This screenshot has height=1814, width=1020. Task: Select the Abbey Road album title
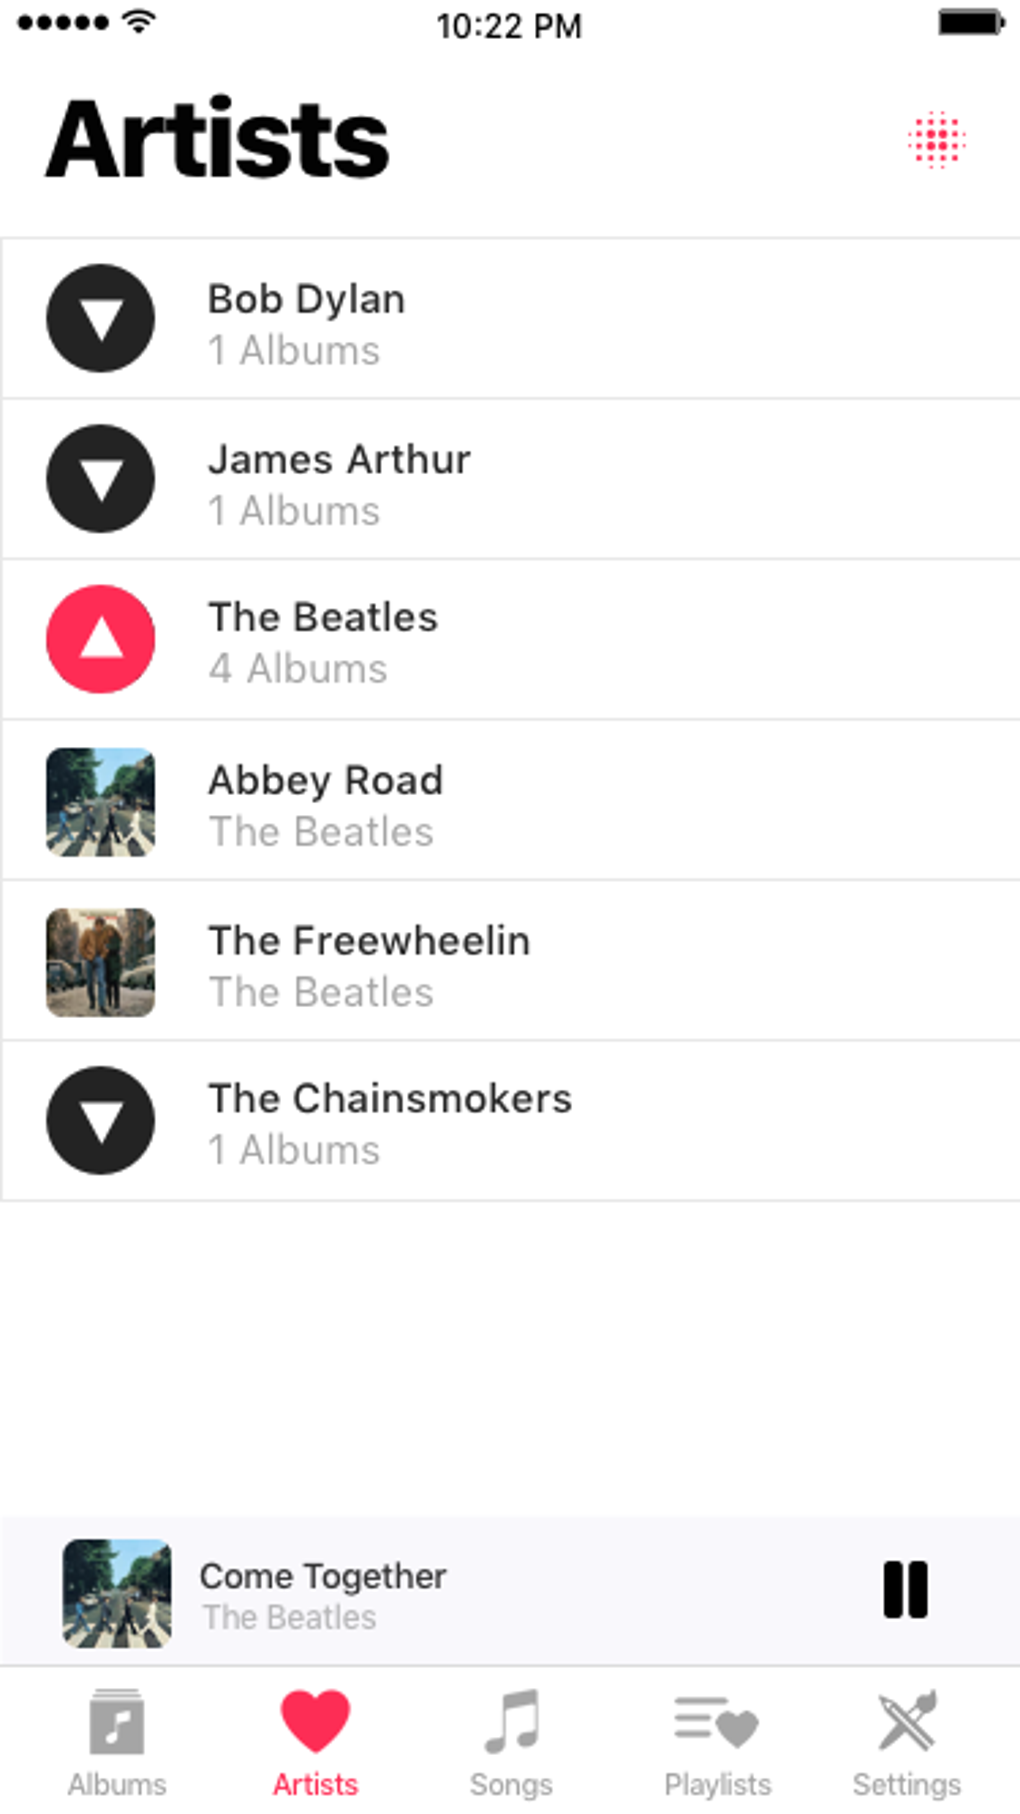[325, 781]
